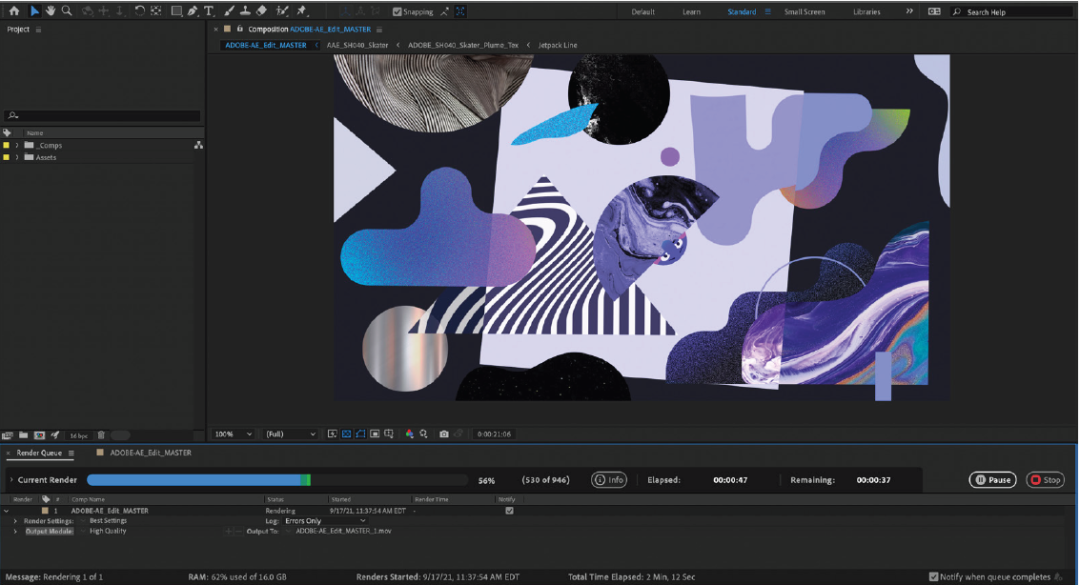This screenshot has width=1080, height=585.
Task: Select the Pan Behind anchor point tool
Action: [x=156, y=11]
